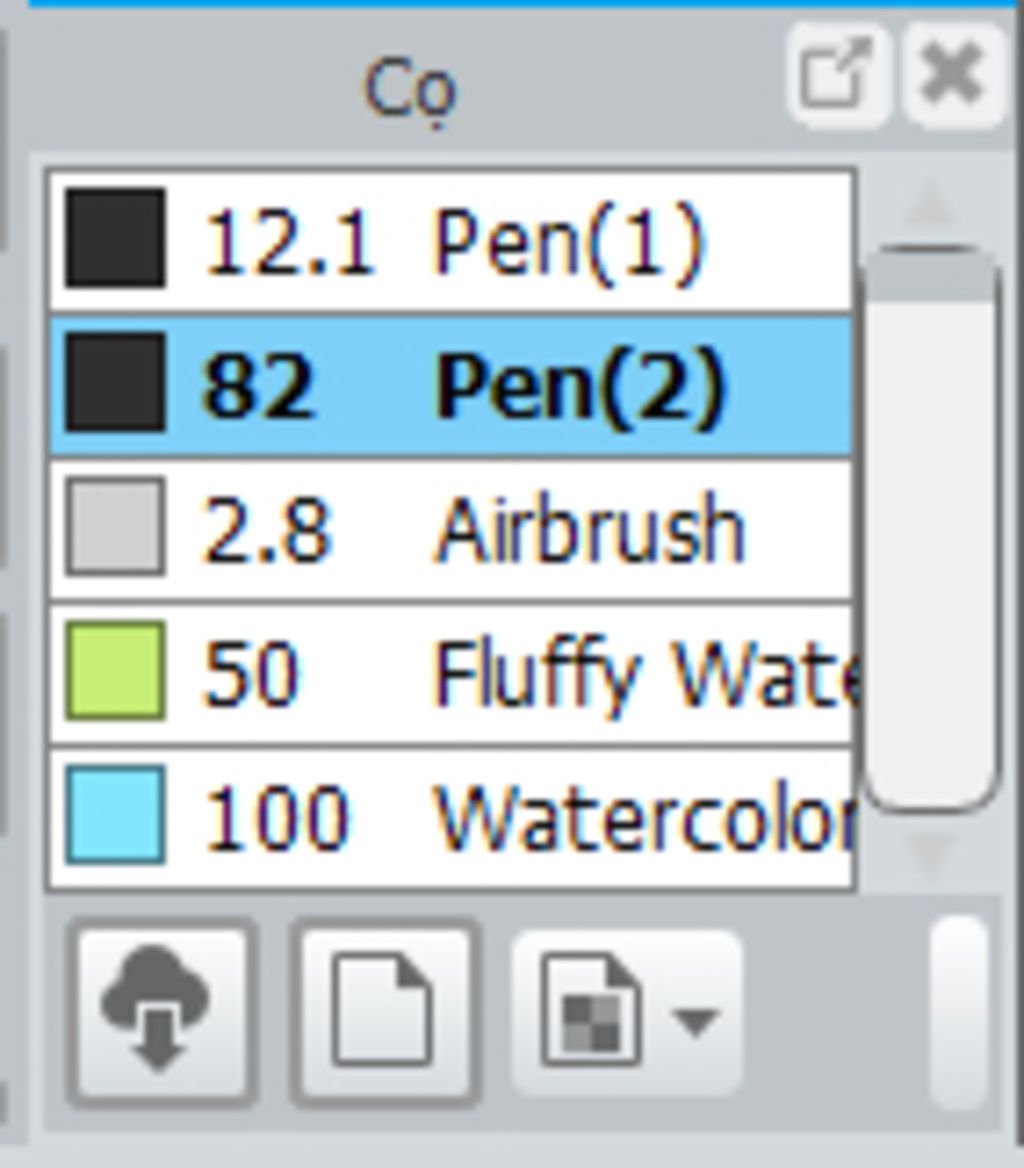Click the panel title text at top
1024x1168 pixels.
[410, 90]
